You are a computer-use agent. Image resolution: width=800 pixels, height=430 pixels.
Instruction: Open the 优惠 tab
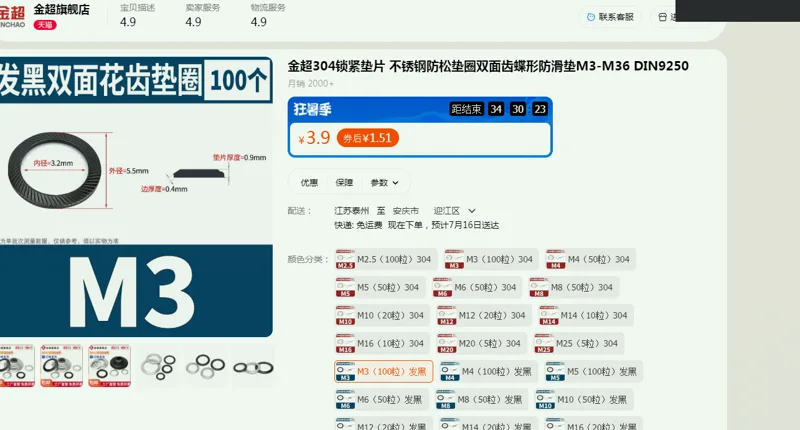tap(309, 183)
